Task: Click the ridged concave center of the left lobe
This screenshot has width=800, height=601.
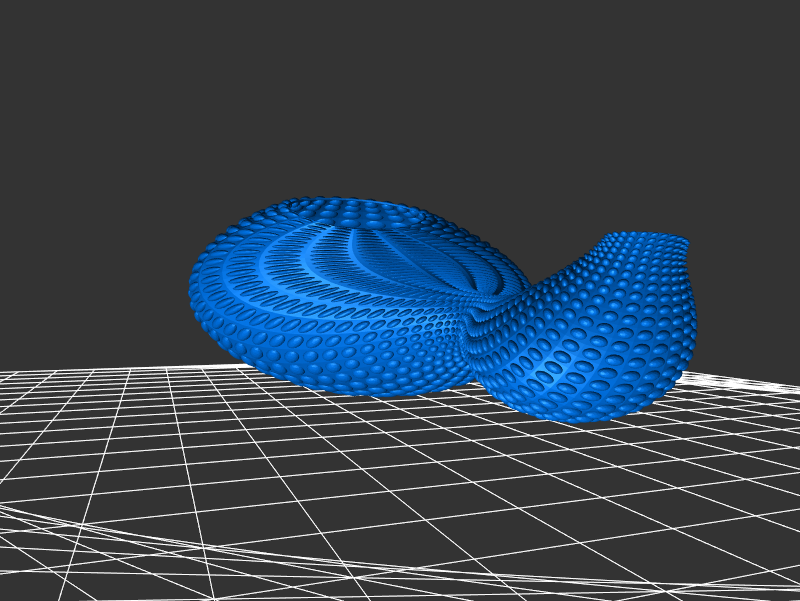Action: pos(400,262)
